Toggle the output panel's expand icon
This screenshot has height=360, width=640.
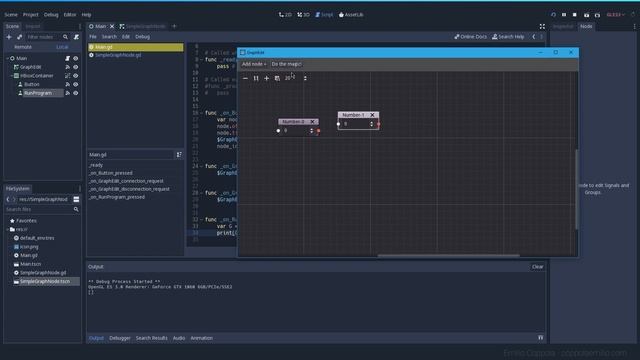pyautogui.click(x=540, y=338)
